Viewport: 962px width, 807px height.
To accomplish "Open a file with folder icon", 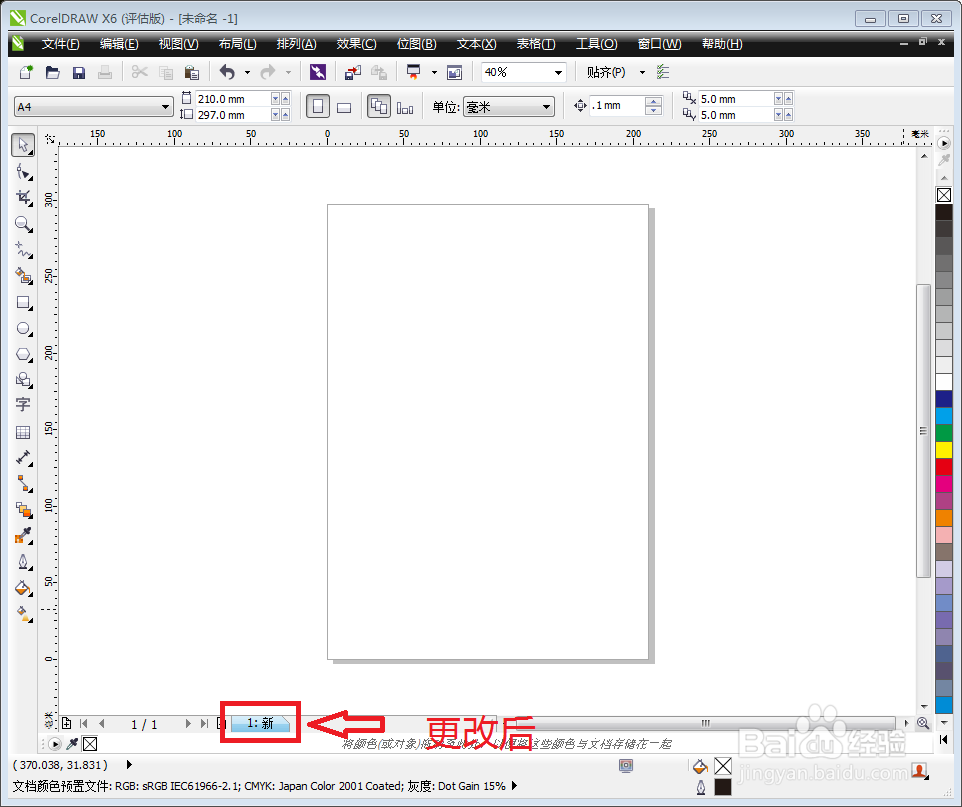I will [53, 72].
